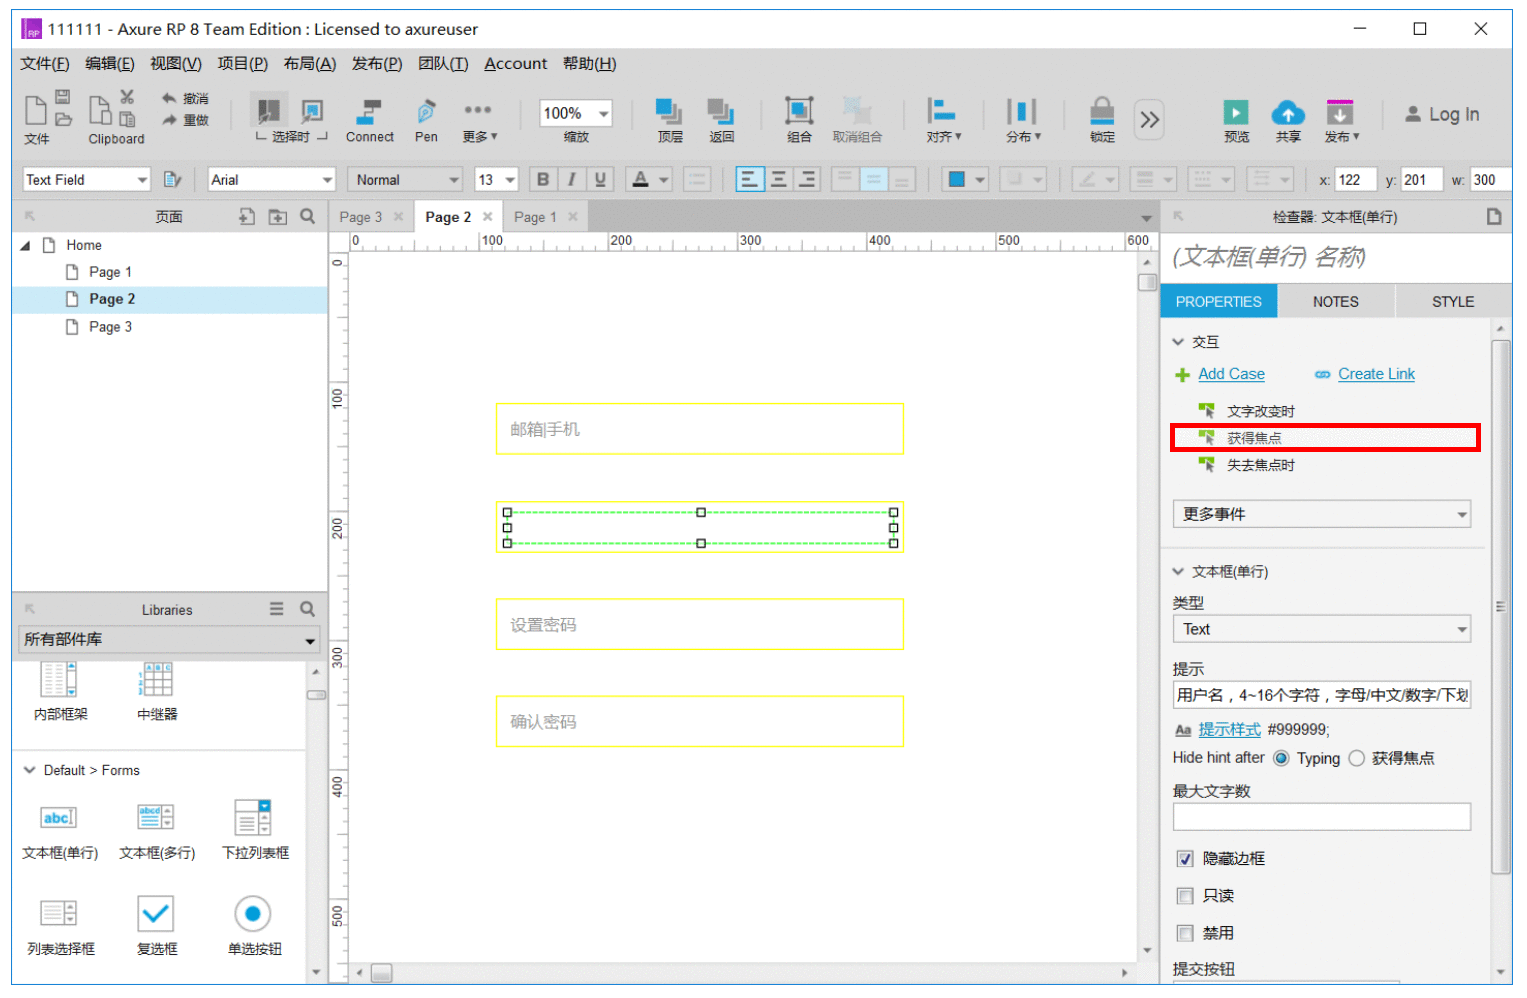Align text center
The image size is (1527, 998).
(778, 179)
